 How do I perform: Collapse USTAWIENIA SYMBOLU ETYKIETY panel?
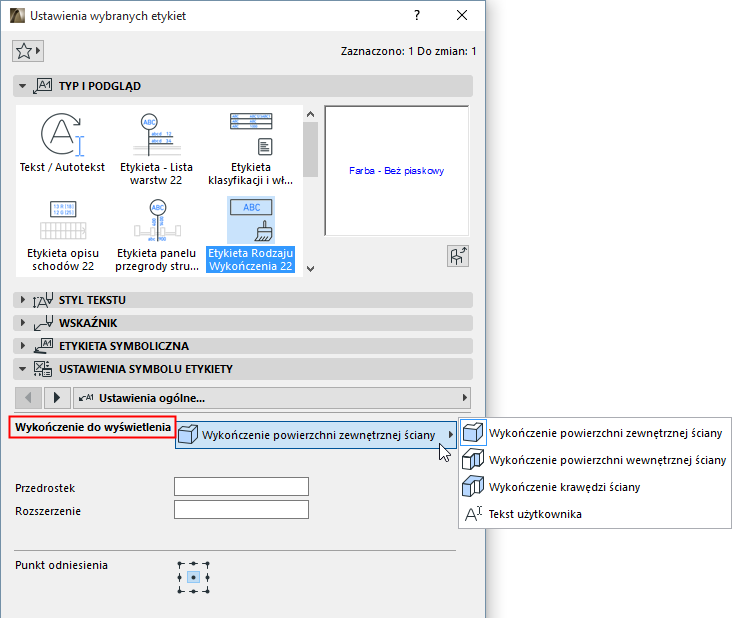(22, 369)
